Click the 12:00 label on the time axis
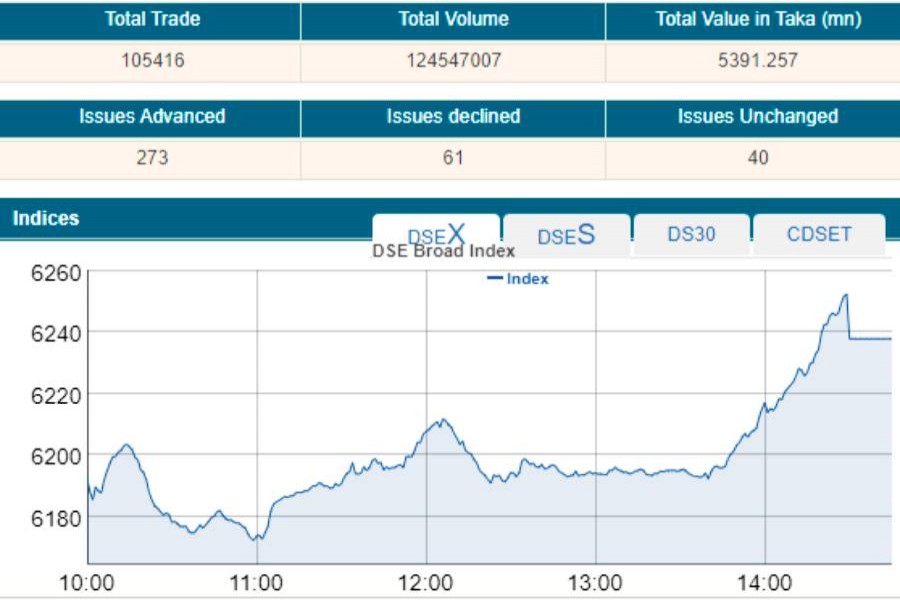The width and height of the screenshot is (900, 600). [426, 583]
